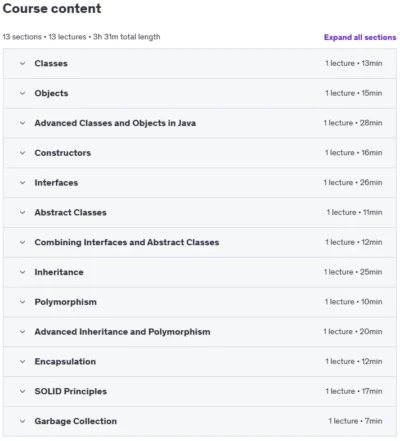Screen dimensions: 400x441
Task: Expand the Inheritance section chevron
Action: tap(22, 272)
